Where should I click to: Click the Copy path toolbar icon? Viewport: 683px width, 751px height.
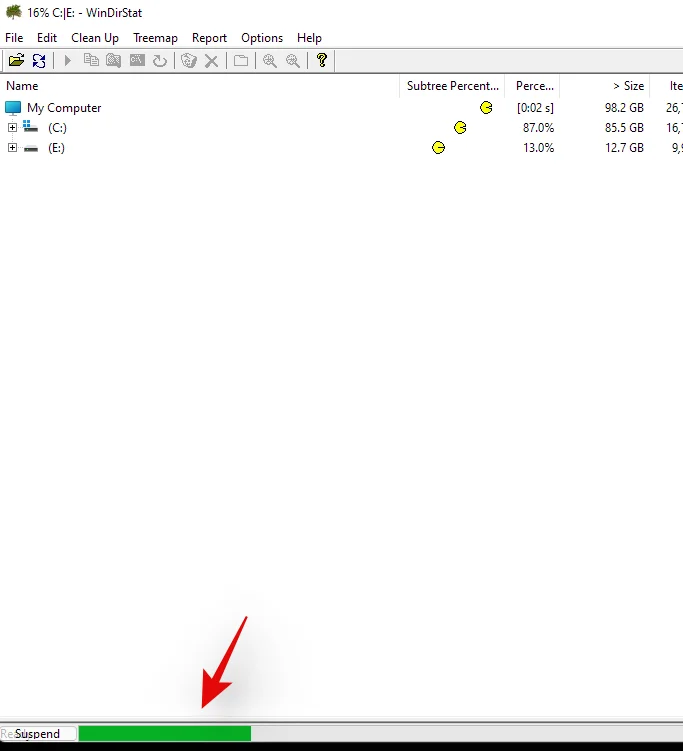91,61
